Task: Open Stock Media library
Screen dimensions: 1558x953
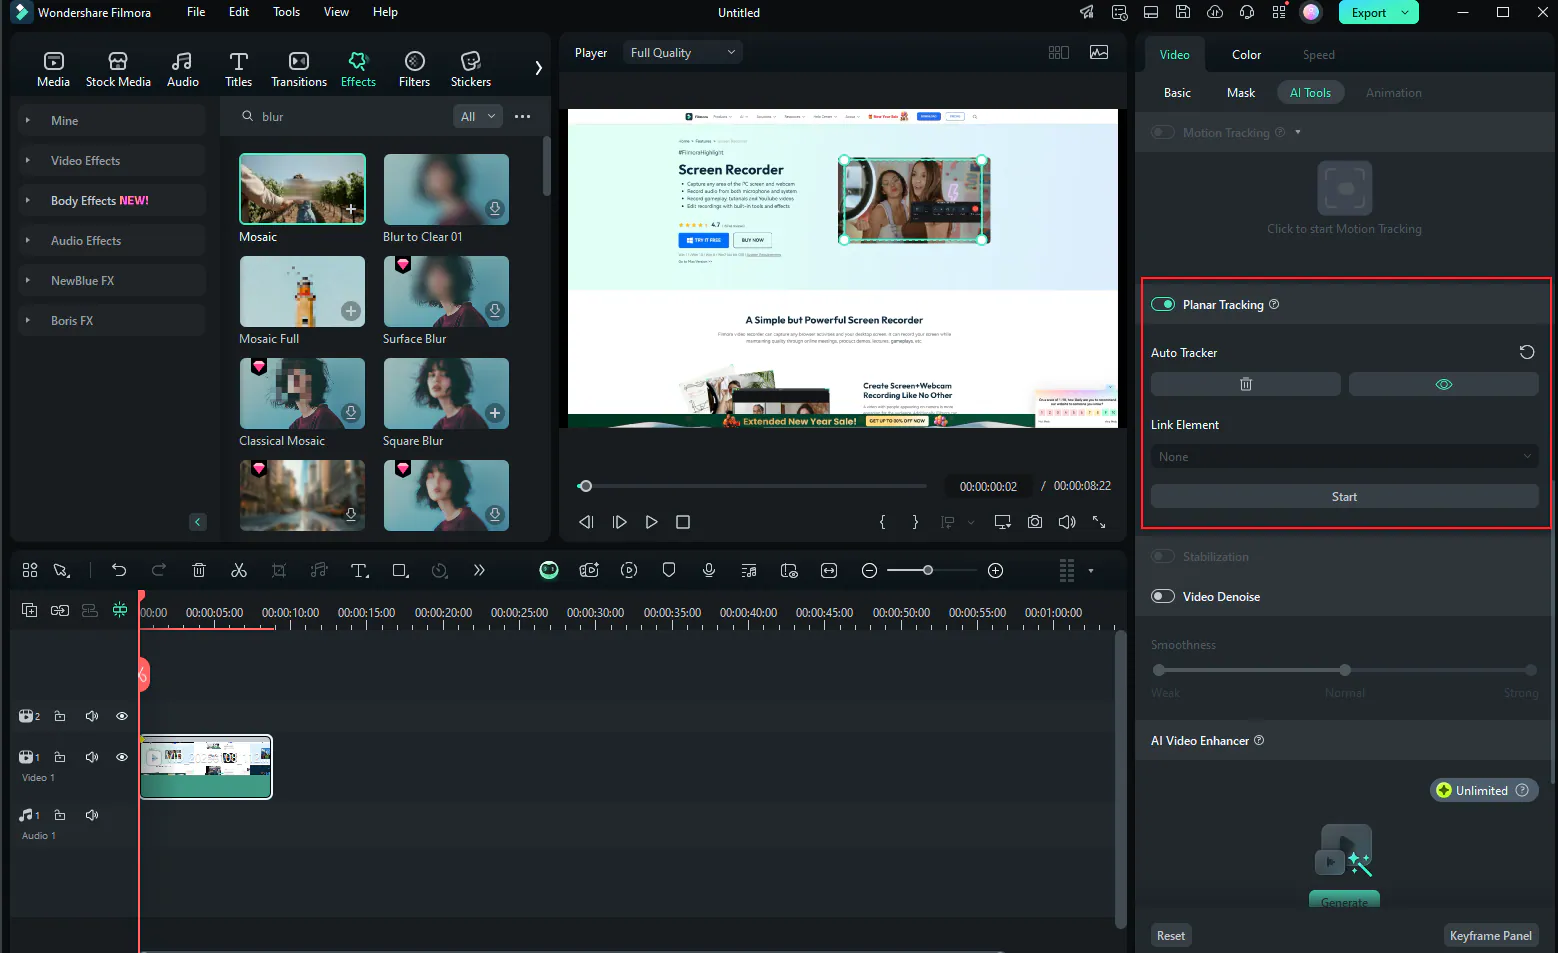Action: [x=118, y=69]
